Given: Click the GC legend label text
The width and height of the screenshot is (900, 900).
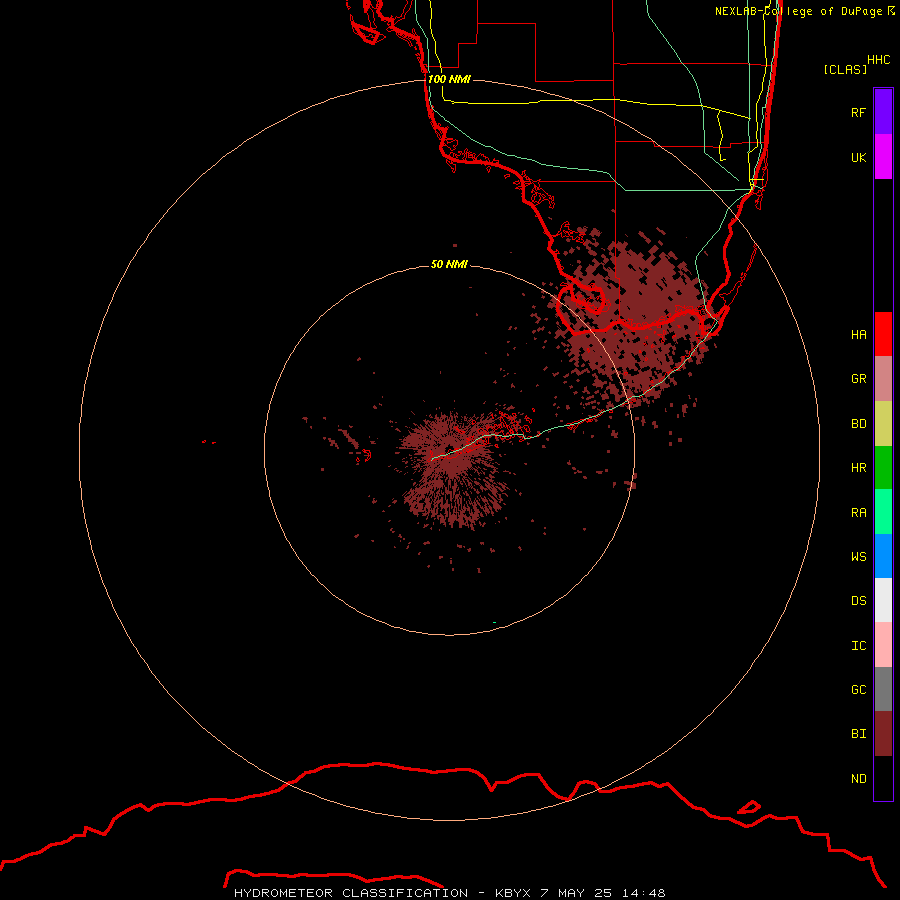Looking at the screenshot, I should (x=859, y=689).
